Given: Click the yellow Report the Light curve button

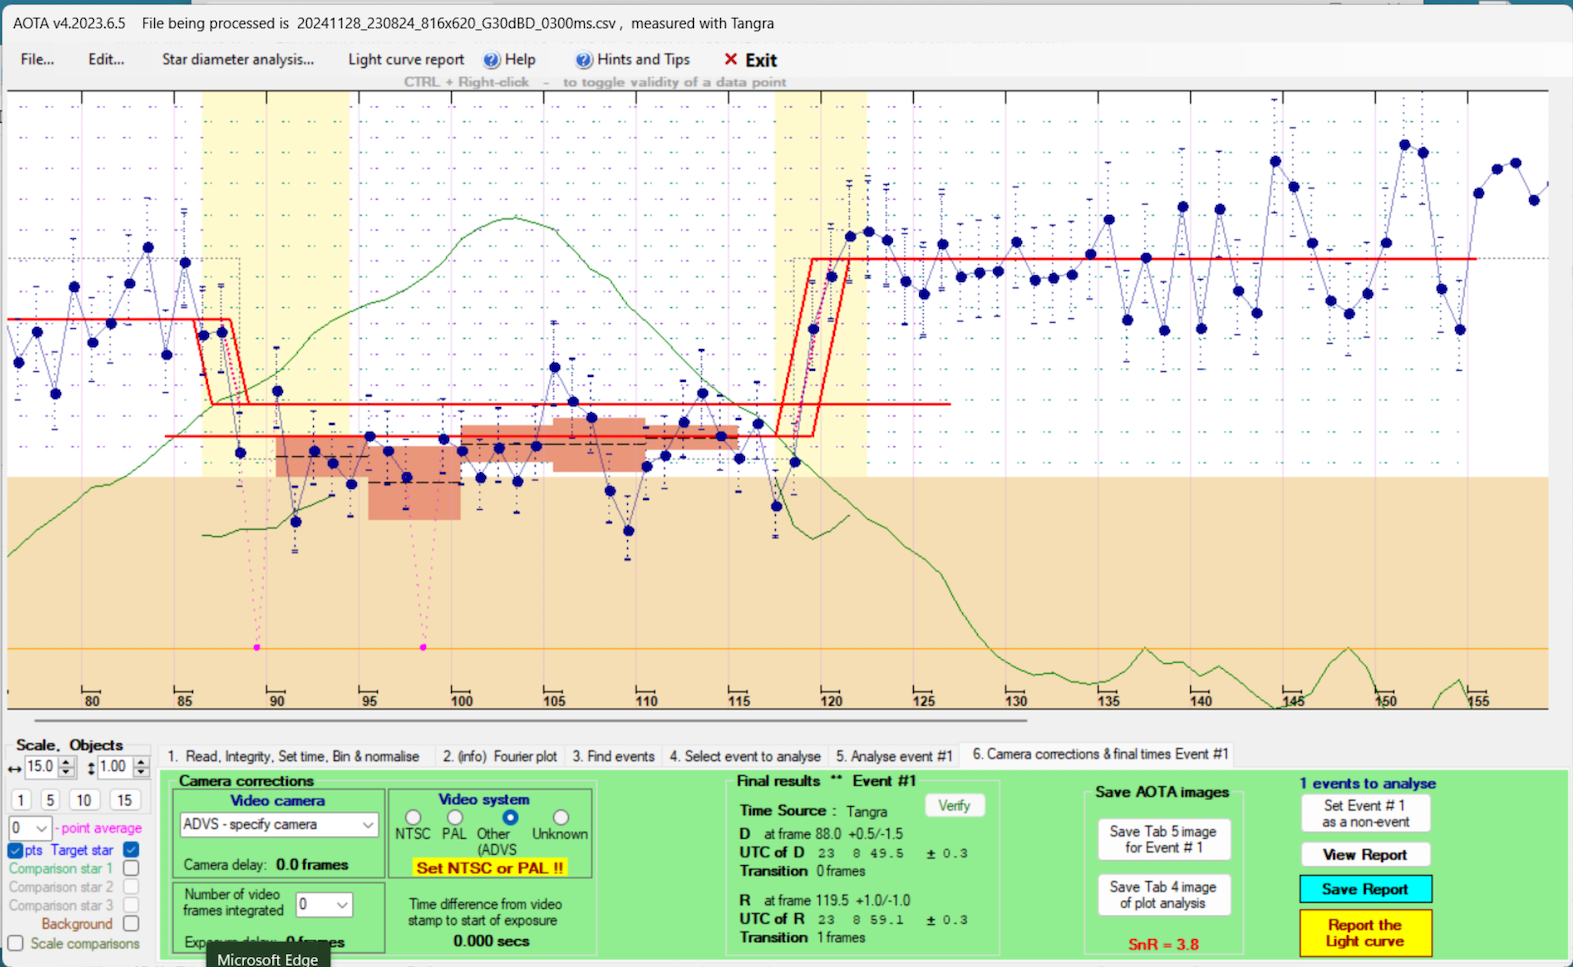Looking at the screenshot, I should point(1365,933).
